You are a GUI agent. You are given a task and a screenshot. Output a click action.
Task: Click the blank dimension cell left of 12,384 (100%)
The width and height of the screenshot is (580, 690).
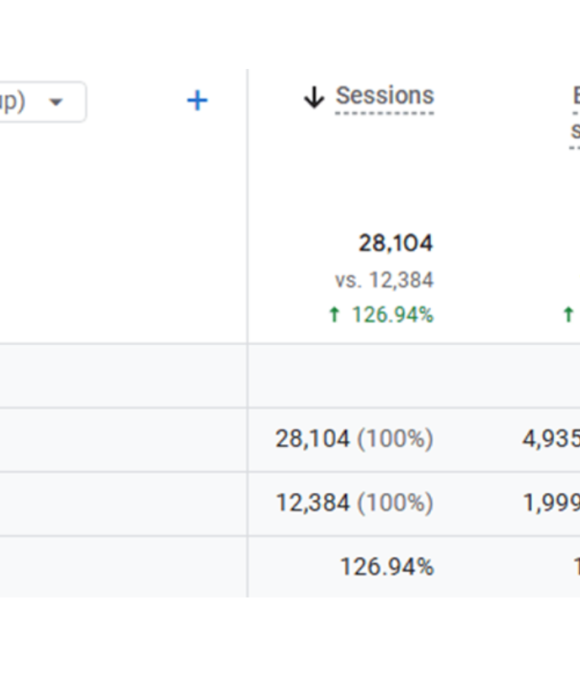click(x=124, y=504)
